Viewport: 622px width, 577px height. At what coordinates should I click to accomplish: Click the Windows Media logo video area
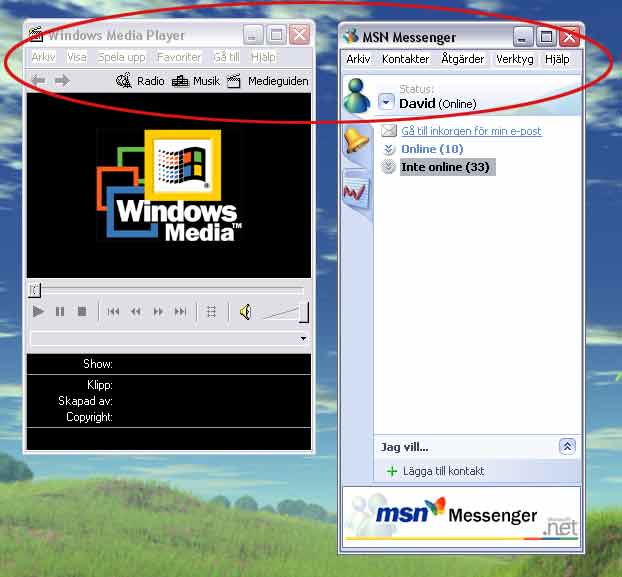click(169, 185)
